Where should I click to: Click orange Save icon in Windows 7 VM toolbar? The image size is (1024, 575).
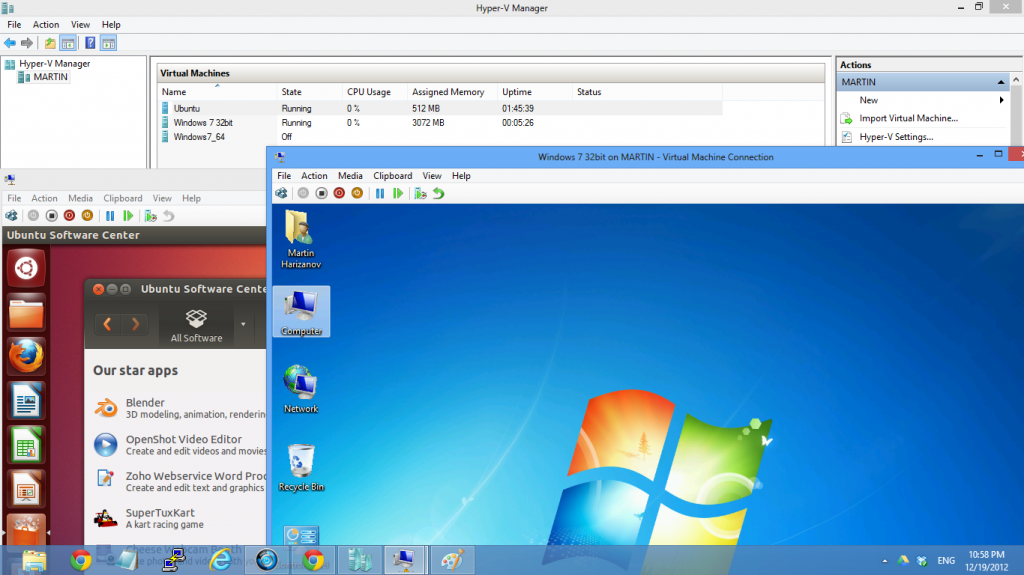tap(357, 193)
